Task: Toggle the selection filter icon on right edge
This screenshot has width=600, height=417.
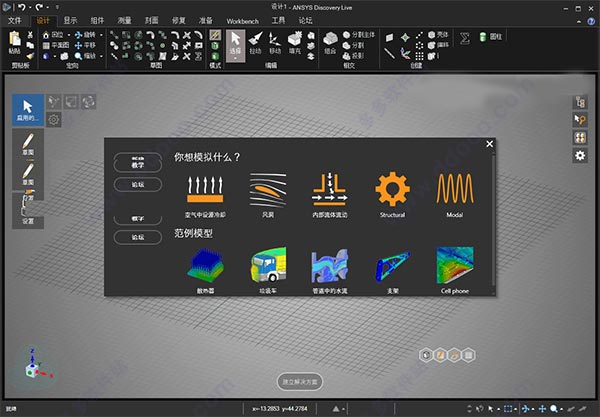Action: (580, 120)
